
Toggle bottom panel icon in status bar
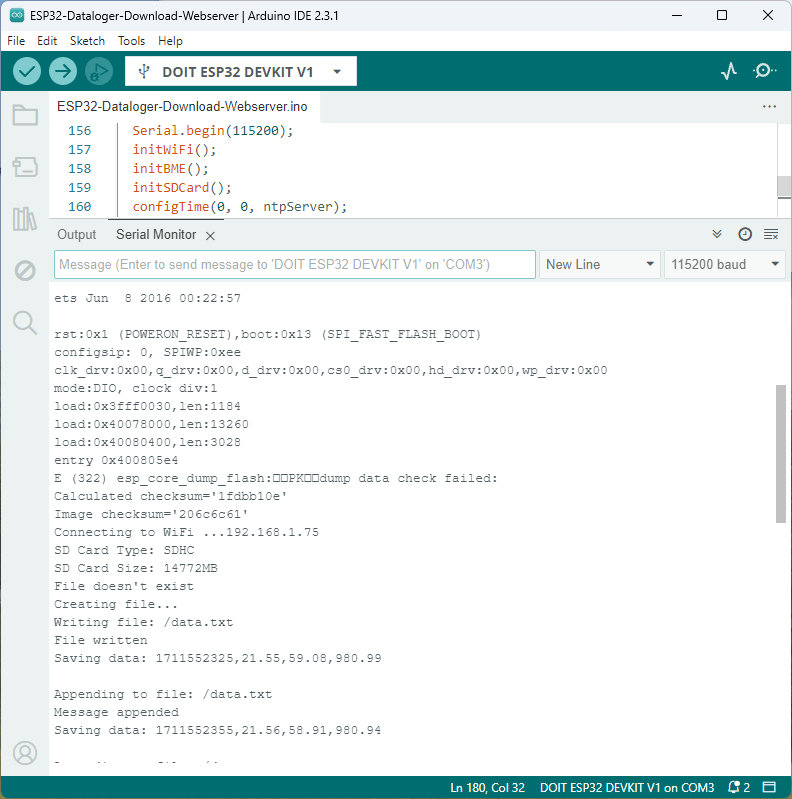pos(769,787)
